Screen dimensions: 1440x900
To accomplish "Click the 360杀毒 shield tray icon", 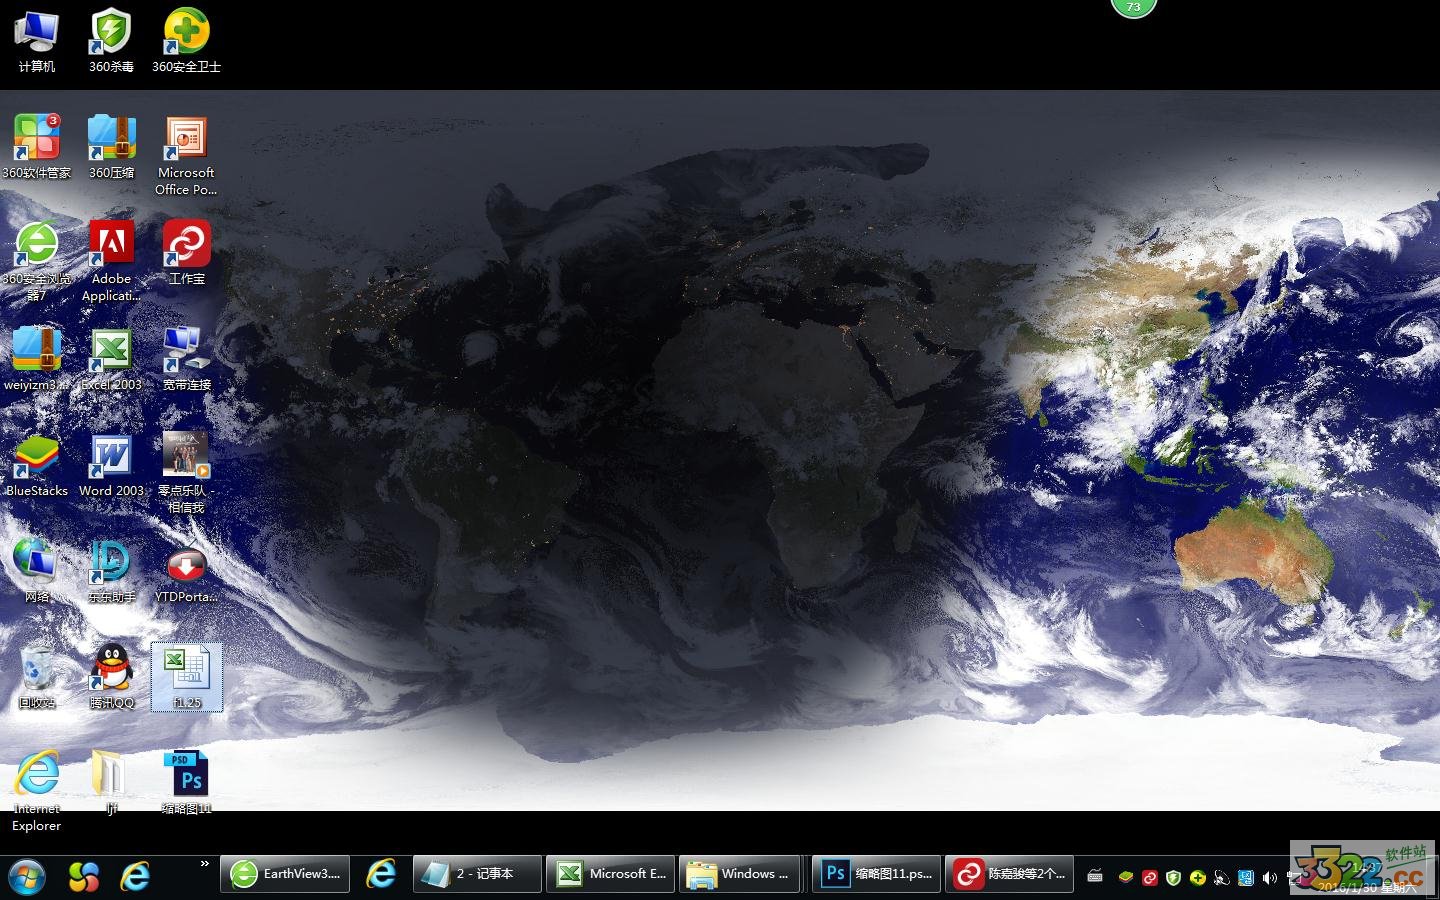I will [1174, 877].
